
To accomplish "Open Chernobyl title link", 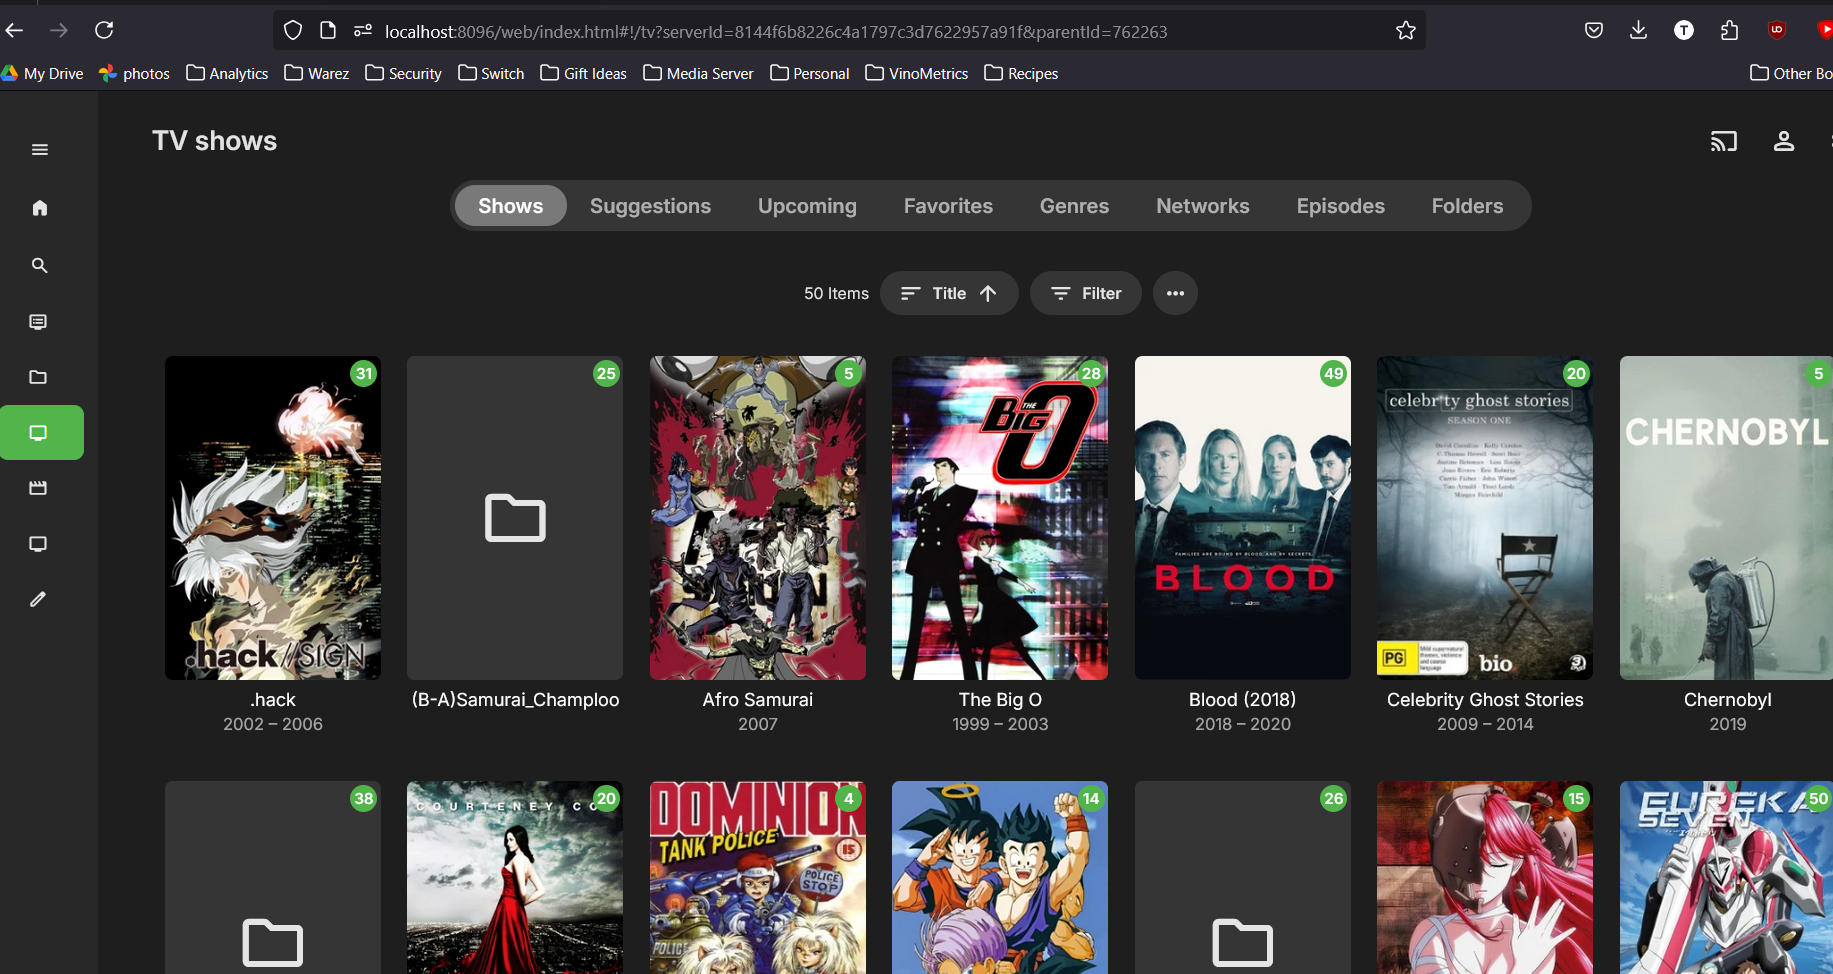I will point(1727,700).
